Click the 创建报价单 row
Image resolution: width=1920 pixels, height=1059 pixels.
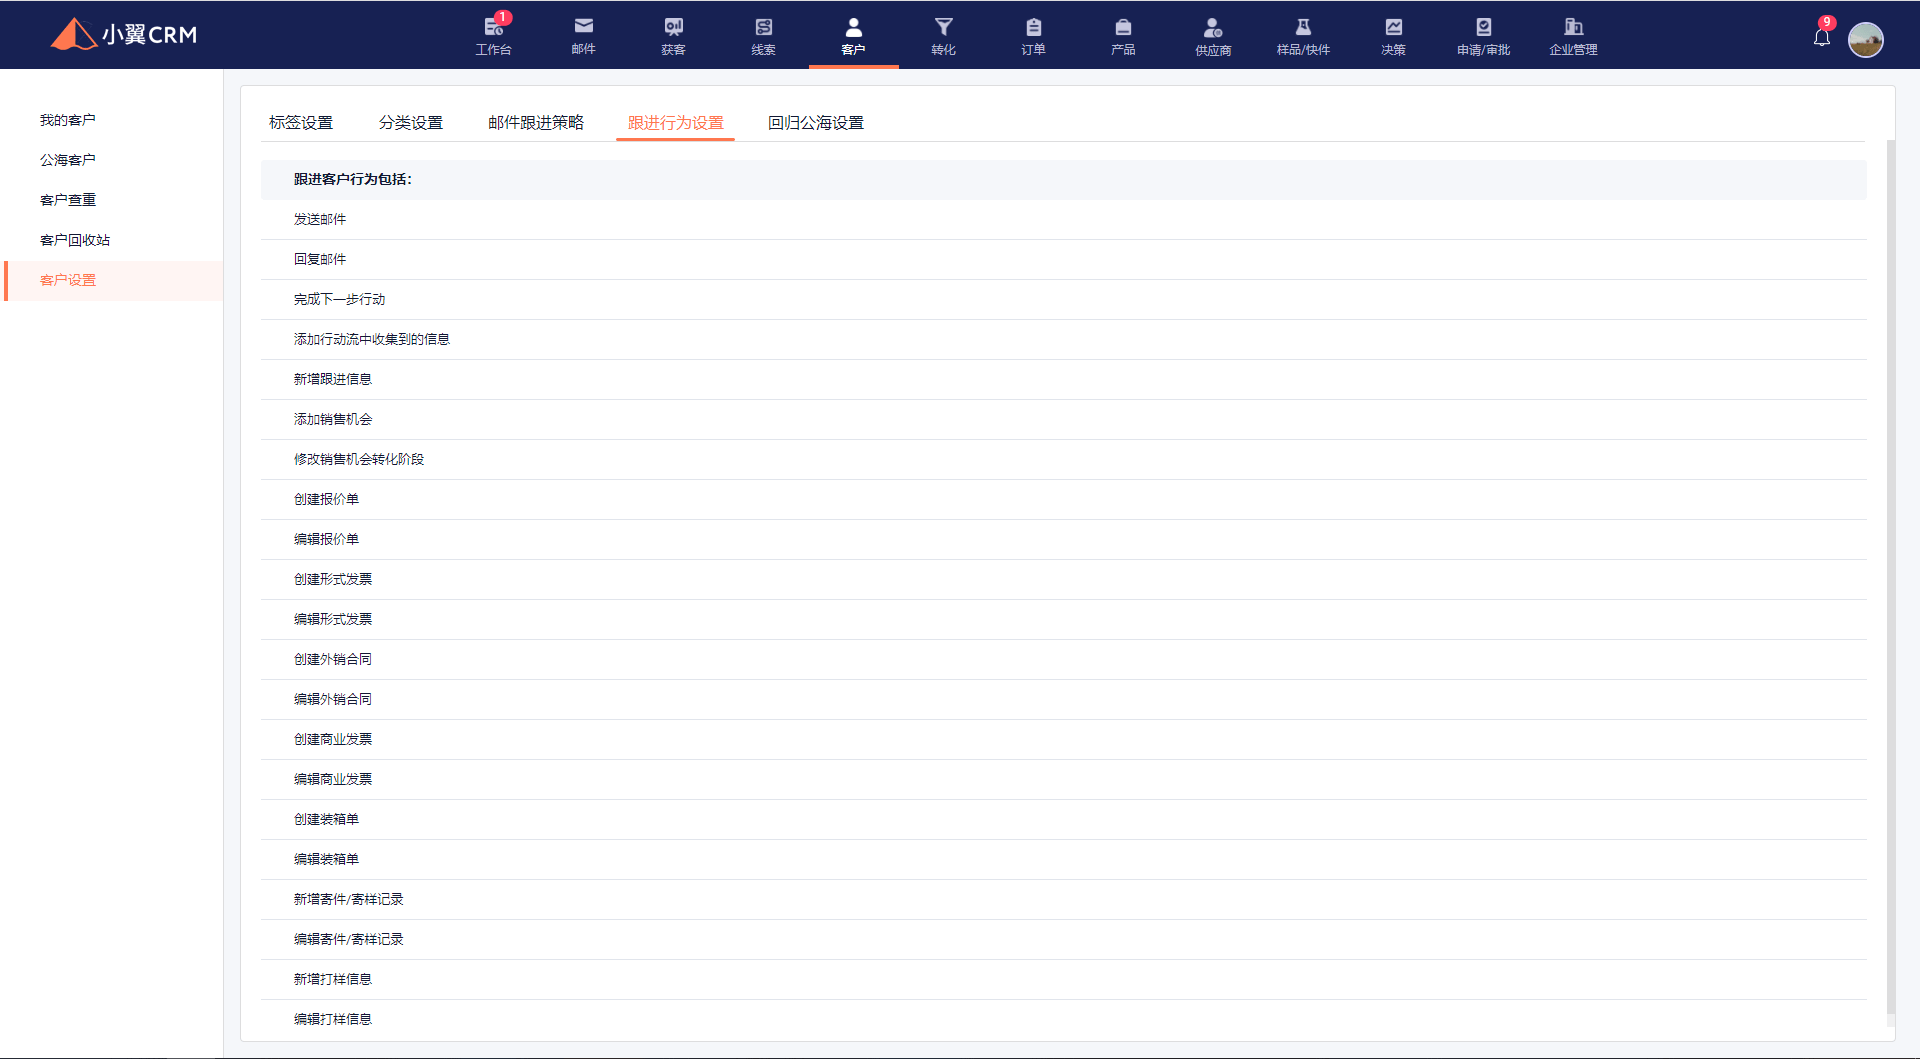[1064, 499]
